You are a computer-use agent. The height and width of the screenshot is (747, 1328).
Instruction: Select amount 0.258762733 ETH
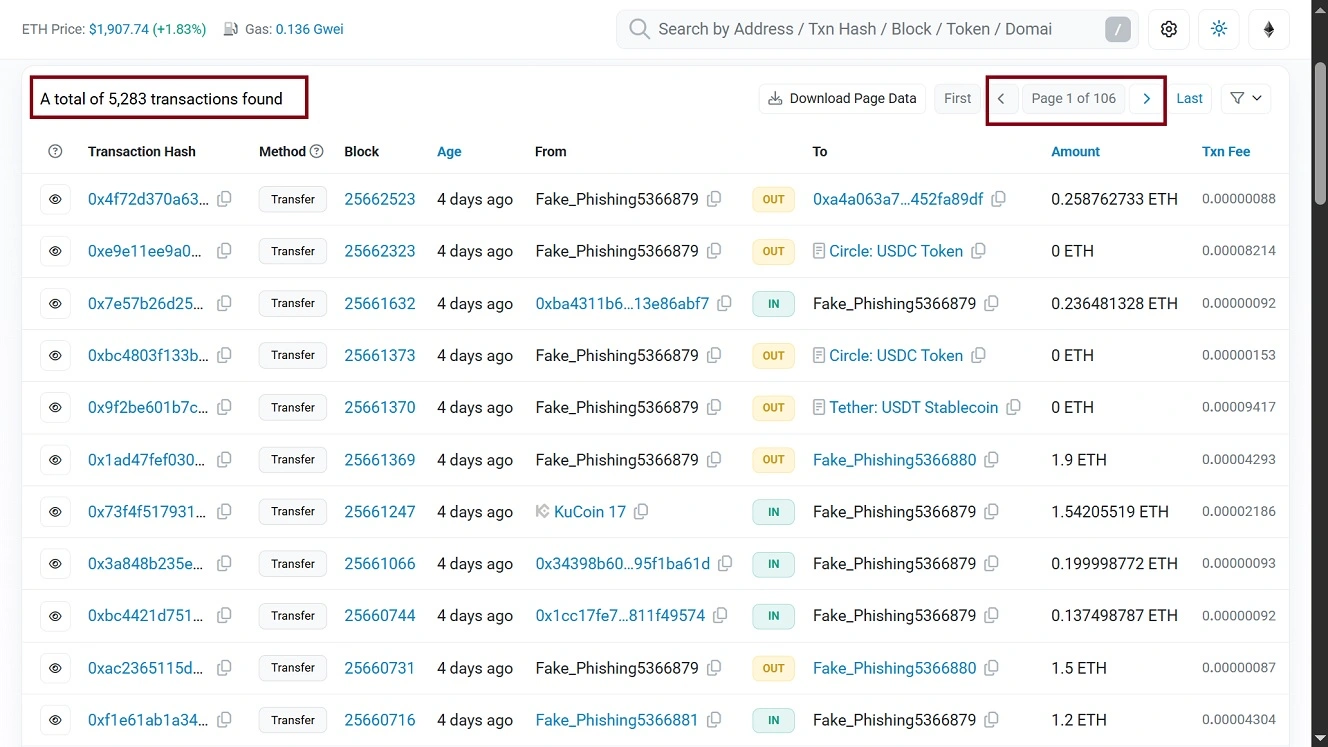click(x=1114, y=199)
